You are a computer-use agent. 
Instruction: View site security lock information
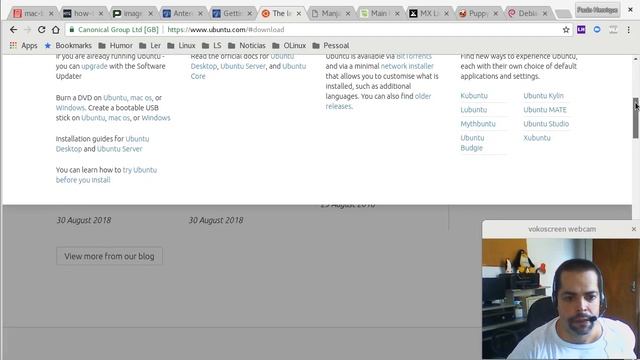pyautogui.click(x=72, y=29)
